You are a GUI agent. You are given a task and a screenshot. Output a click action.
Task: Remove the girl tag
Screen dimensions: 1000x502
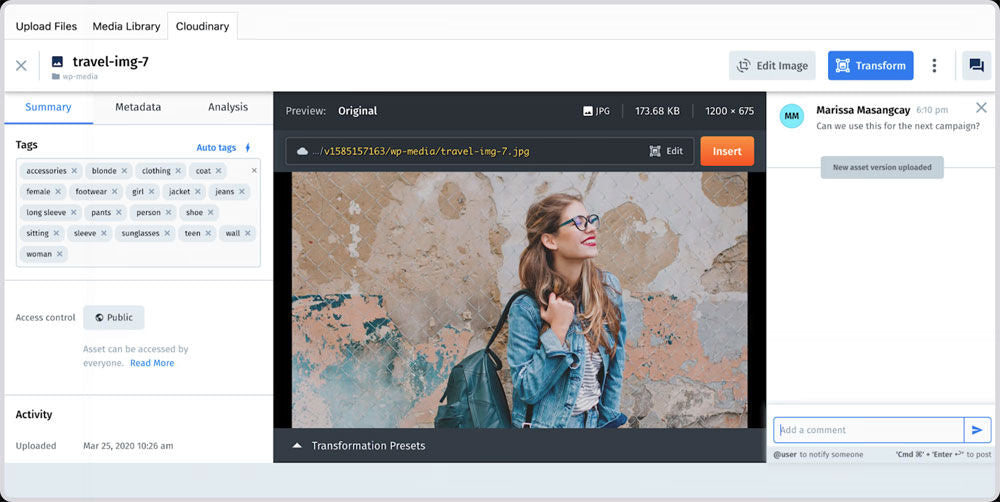click(x=151, y=191)
